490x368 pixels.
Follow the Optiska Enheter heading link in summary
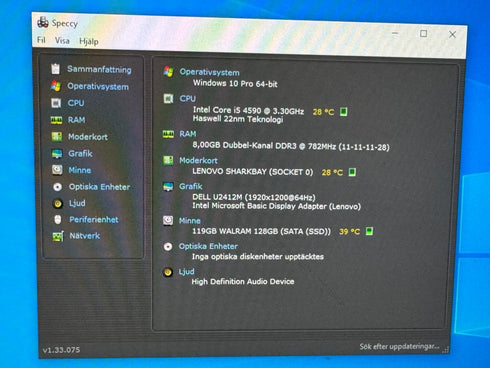(x=208, y=246)
